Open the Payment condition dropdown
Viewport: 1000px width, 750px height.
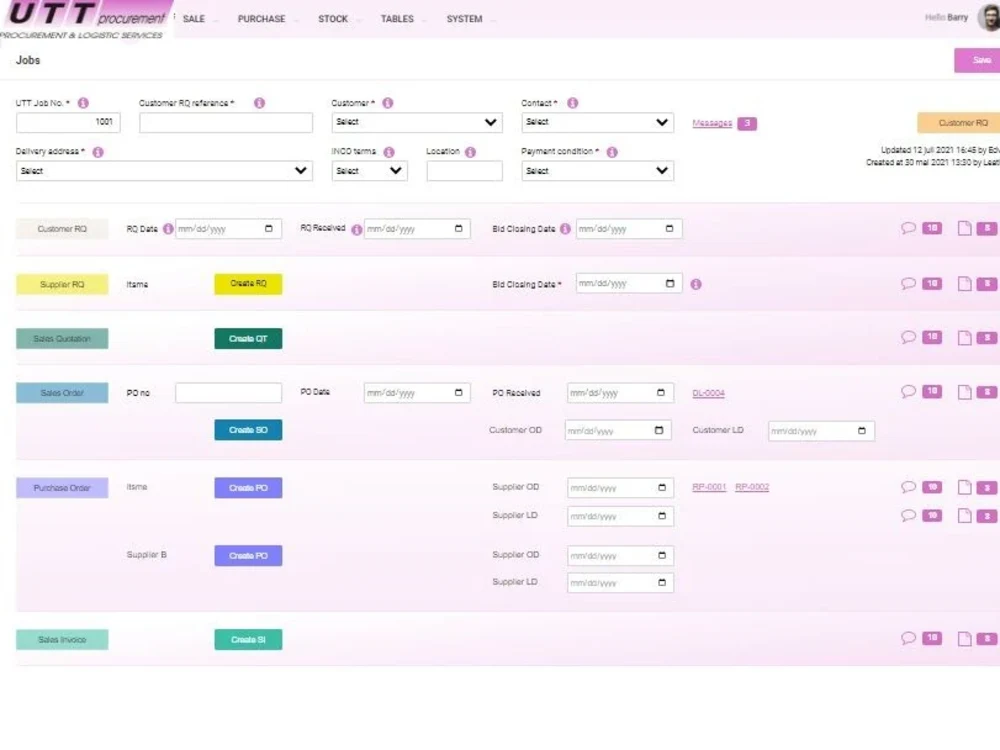click(597, 171)
